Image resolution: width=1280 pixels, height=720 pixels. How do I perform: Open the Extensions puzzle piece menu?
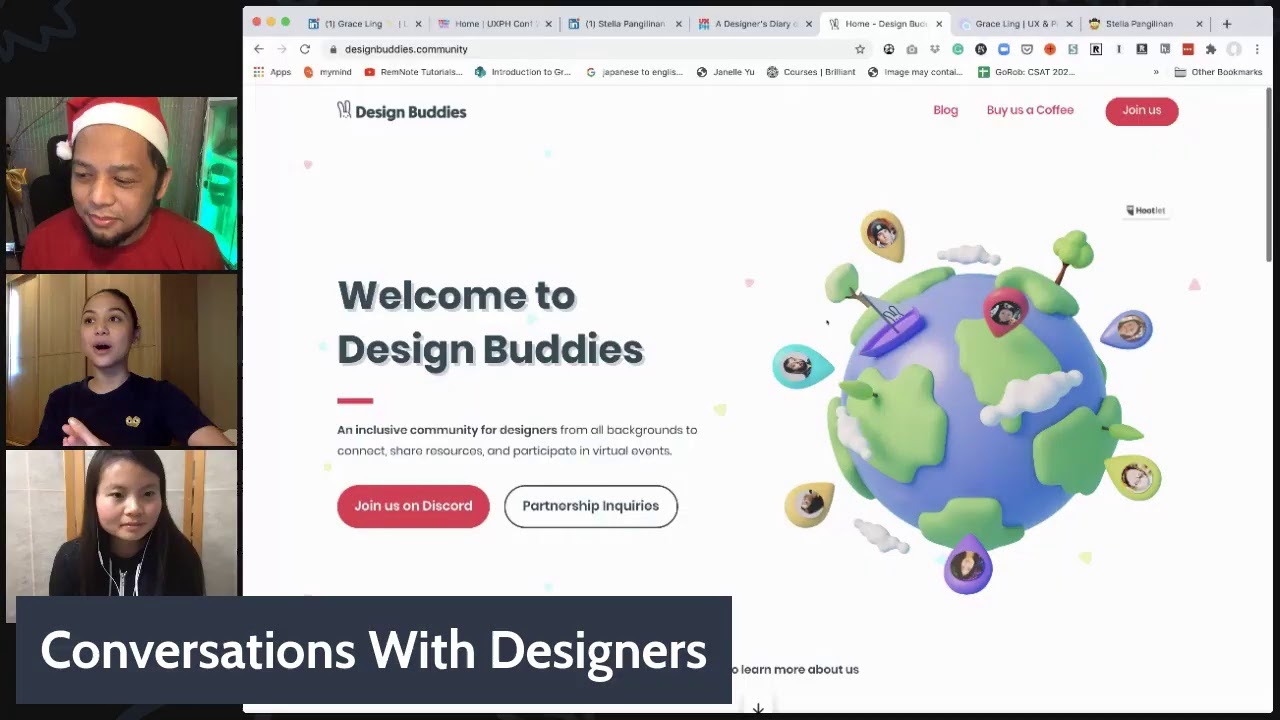[x=1211, y=49]
